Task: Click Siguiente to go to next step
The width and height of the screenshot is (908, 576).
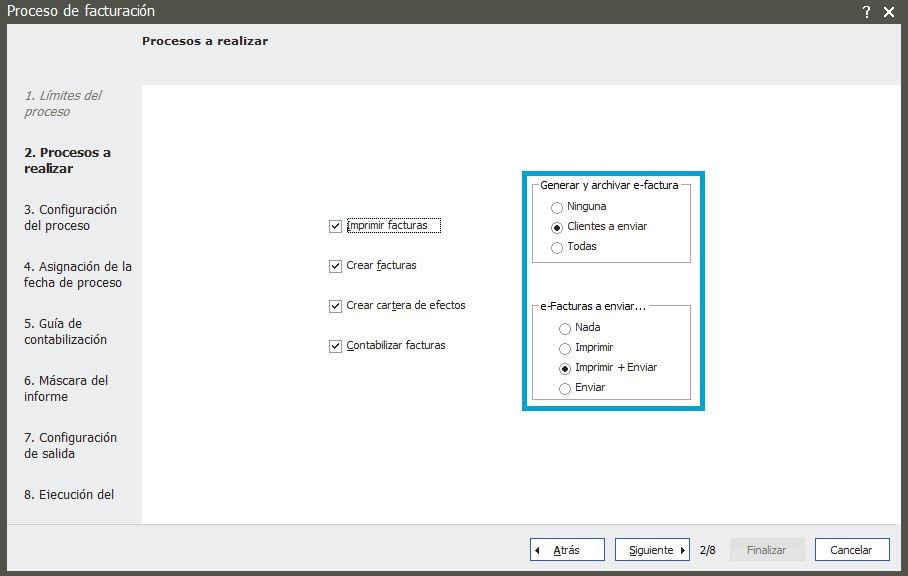Action: tap(652, 550)
